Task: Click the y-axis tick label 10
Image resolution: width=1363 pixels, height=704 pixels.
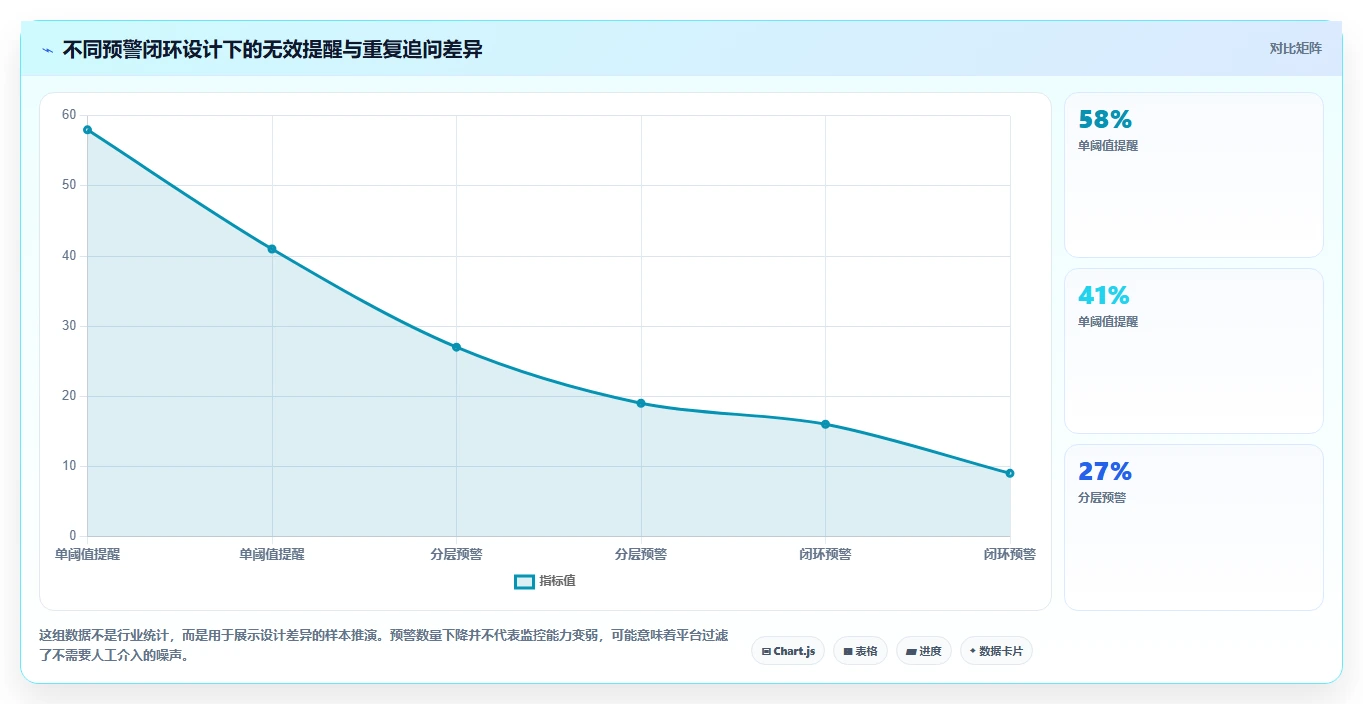Action: tap(69, 466)
